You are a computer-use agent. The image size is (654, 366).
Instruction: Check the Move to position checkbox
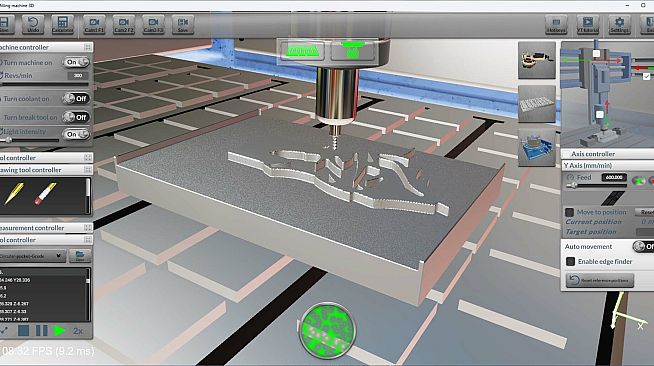point(569,212)
